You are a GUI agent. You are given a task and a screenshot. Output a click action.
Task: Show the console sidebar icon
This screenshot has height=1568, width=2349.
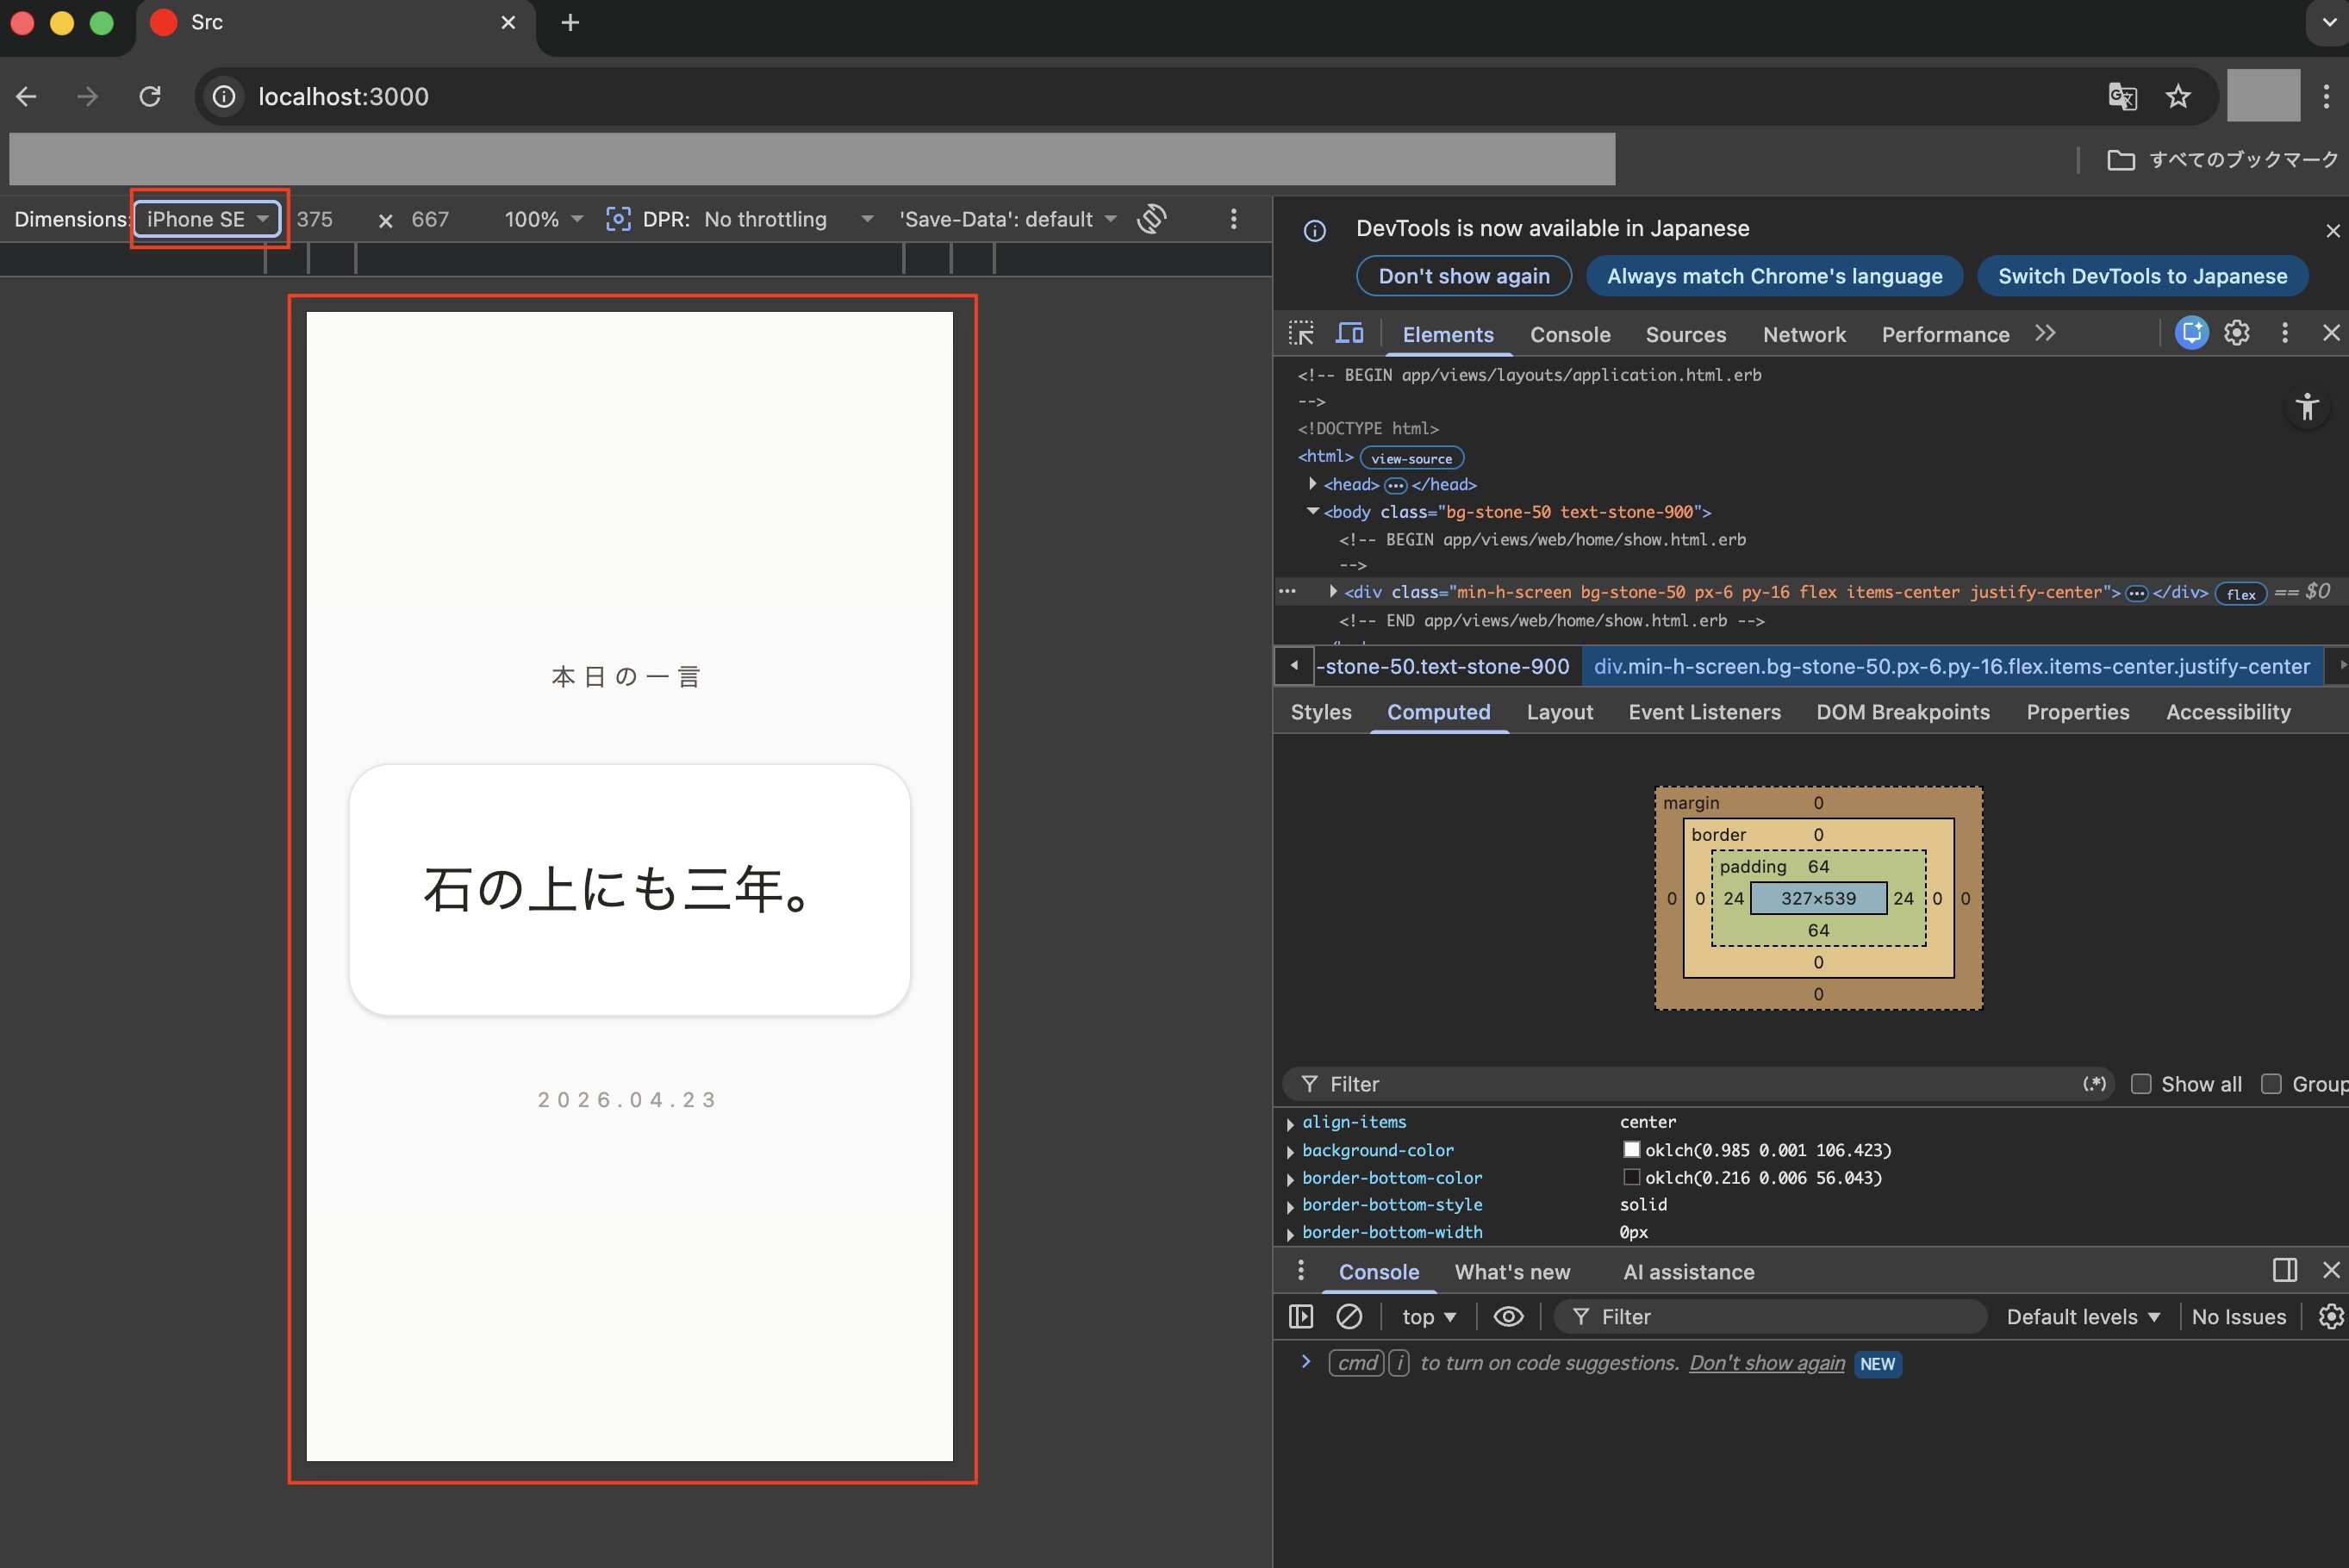coord(1300,1316)
